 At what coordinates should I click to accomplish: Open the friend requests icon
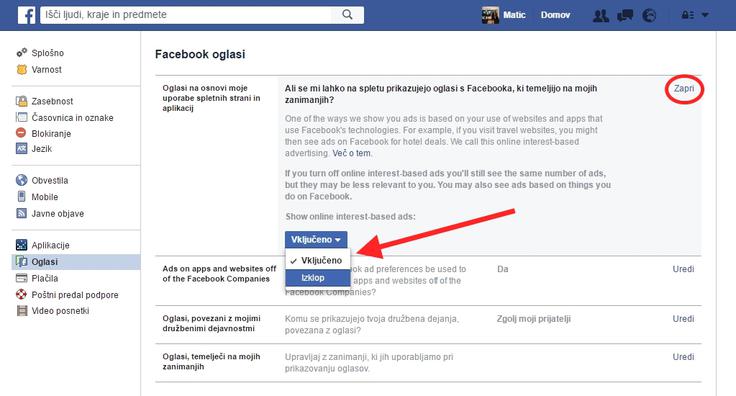pyautogui.click(x=601, y=15)
